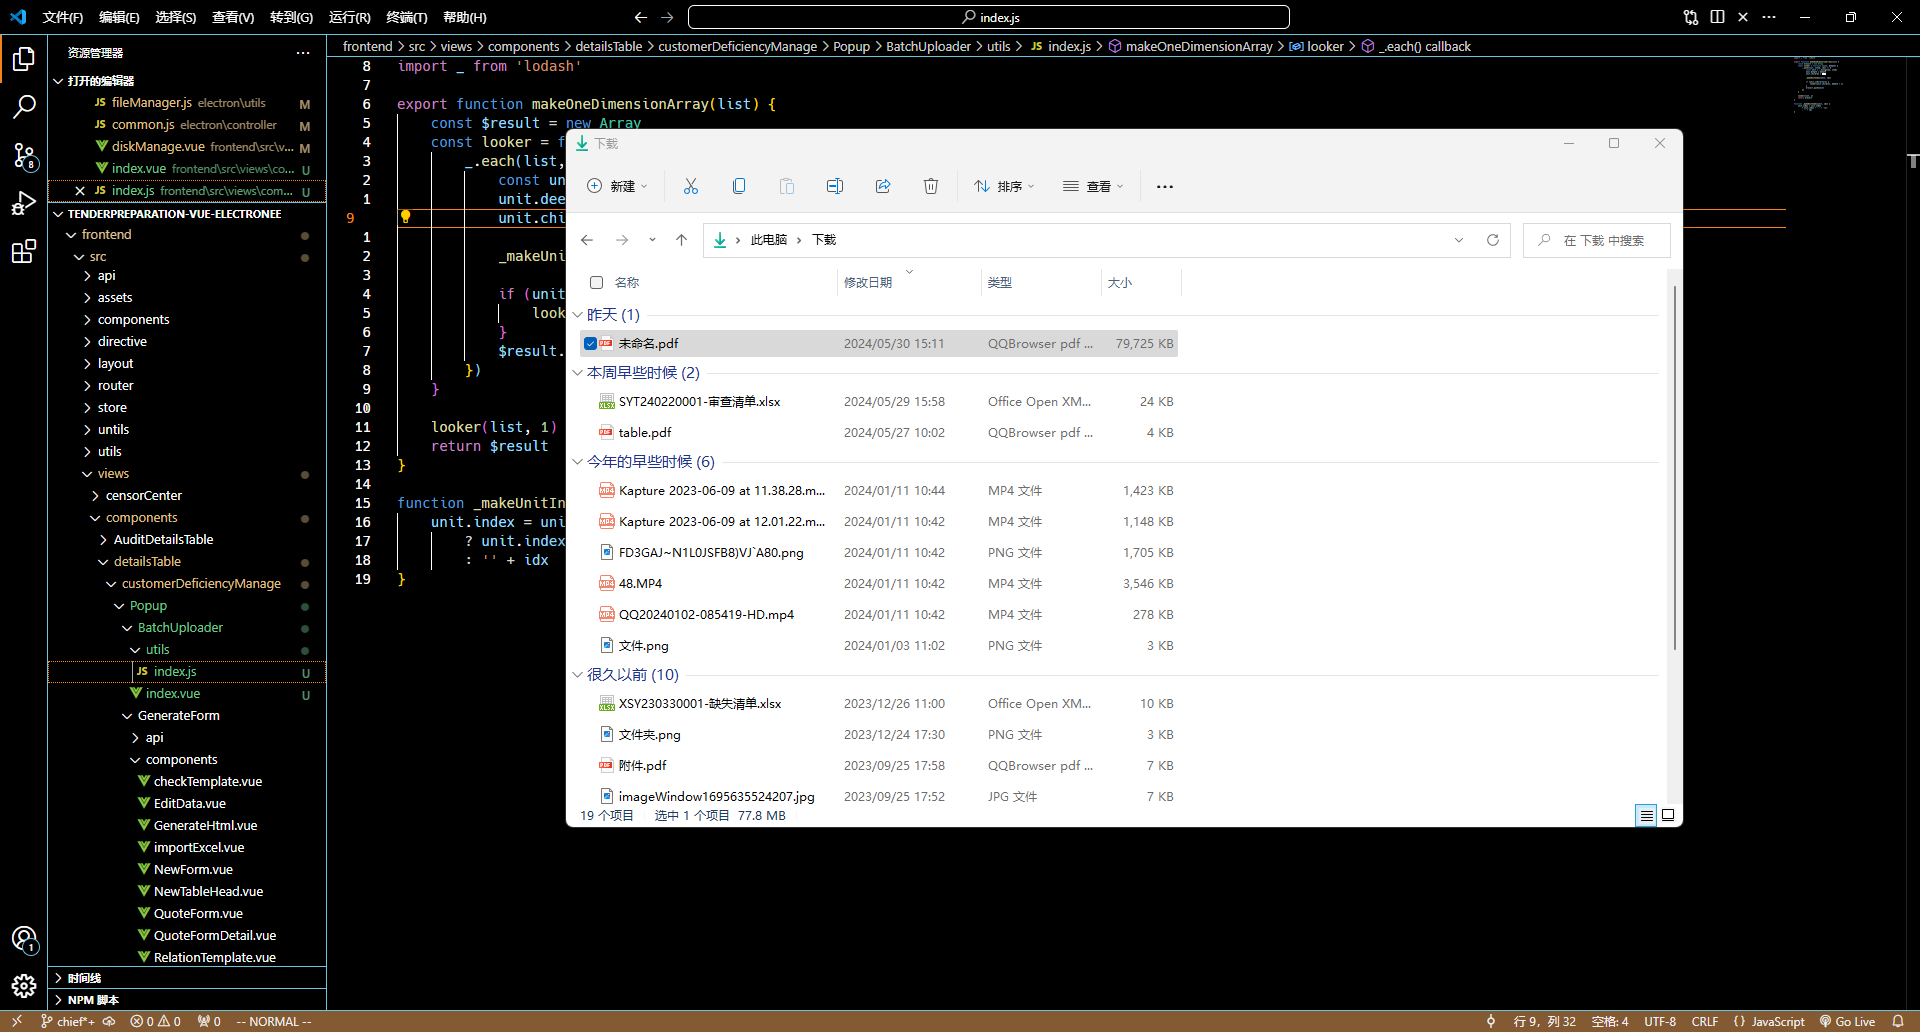Expand the router folder in explorer
The image size is (1920, 1032).
click(x=115, y=386)
